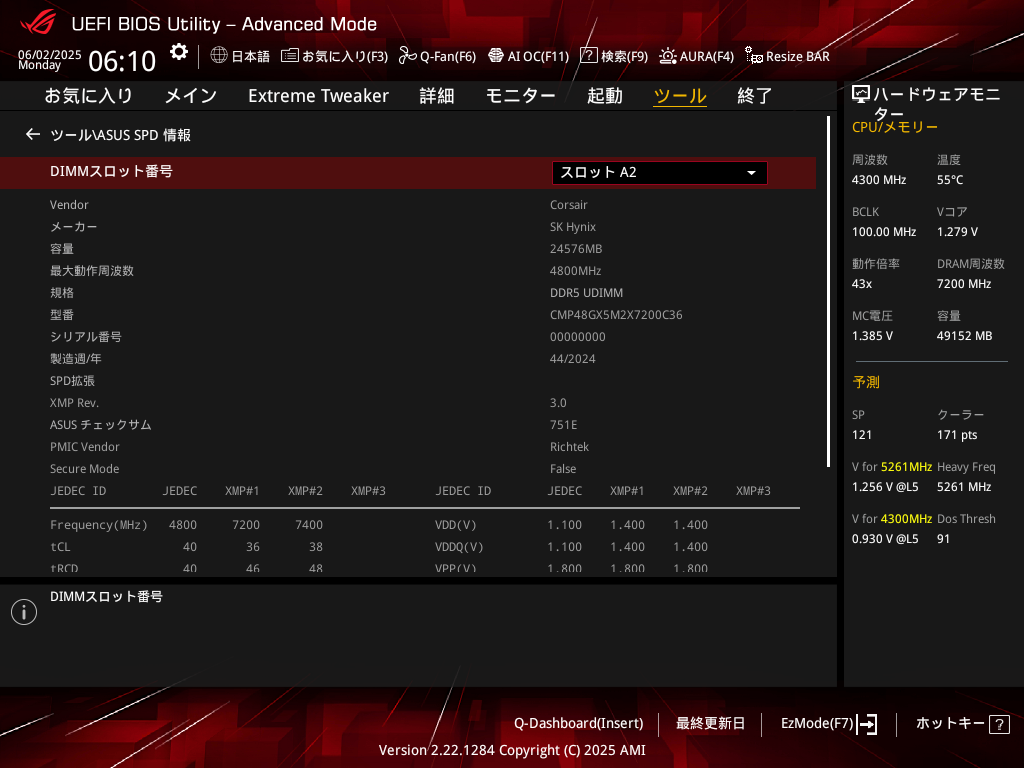Launch AI OC brain icon
This screenshot has height=768, width=1024.
(496, 56)
